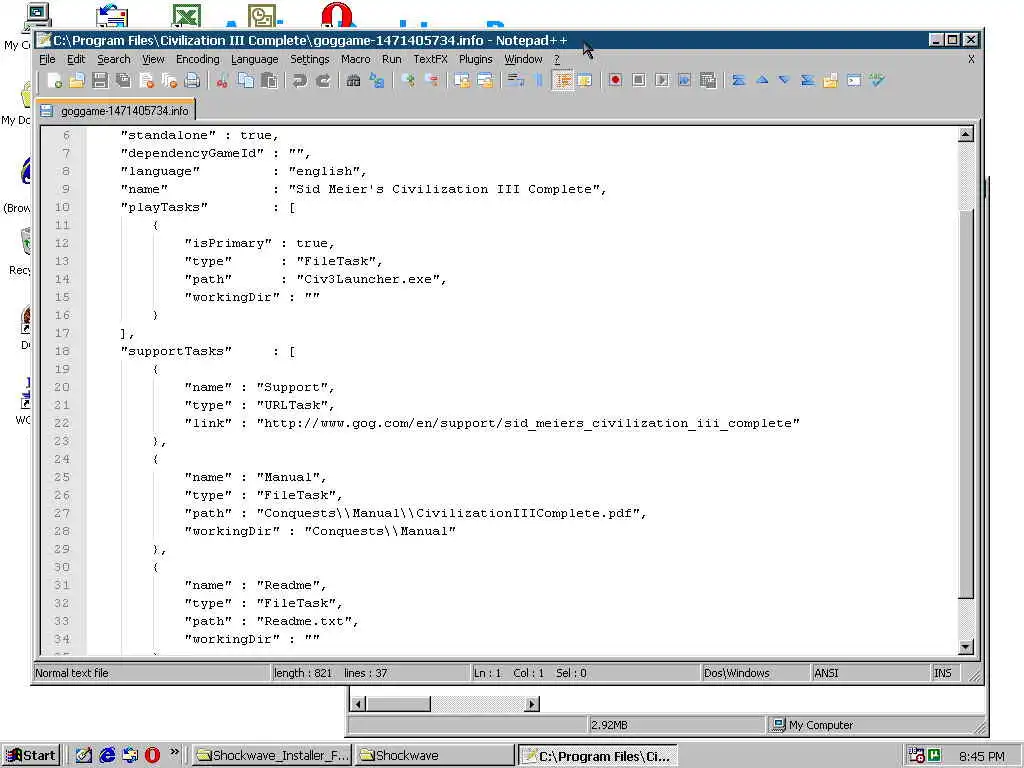Screen dimensions: 1024x768
Task: Start macro recording with the red record icon
Action: pos(615,80)
